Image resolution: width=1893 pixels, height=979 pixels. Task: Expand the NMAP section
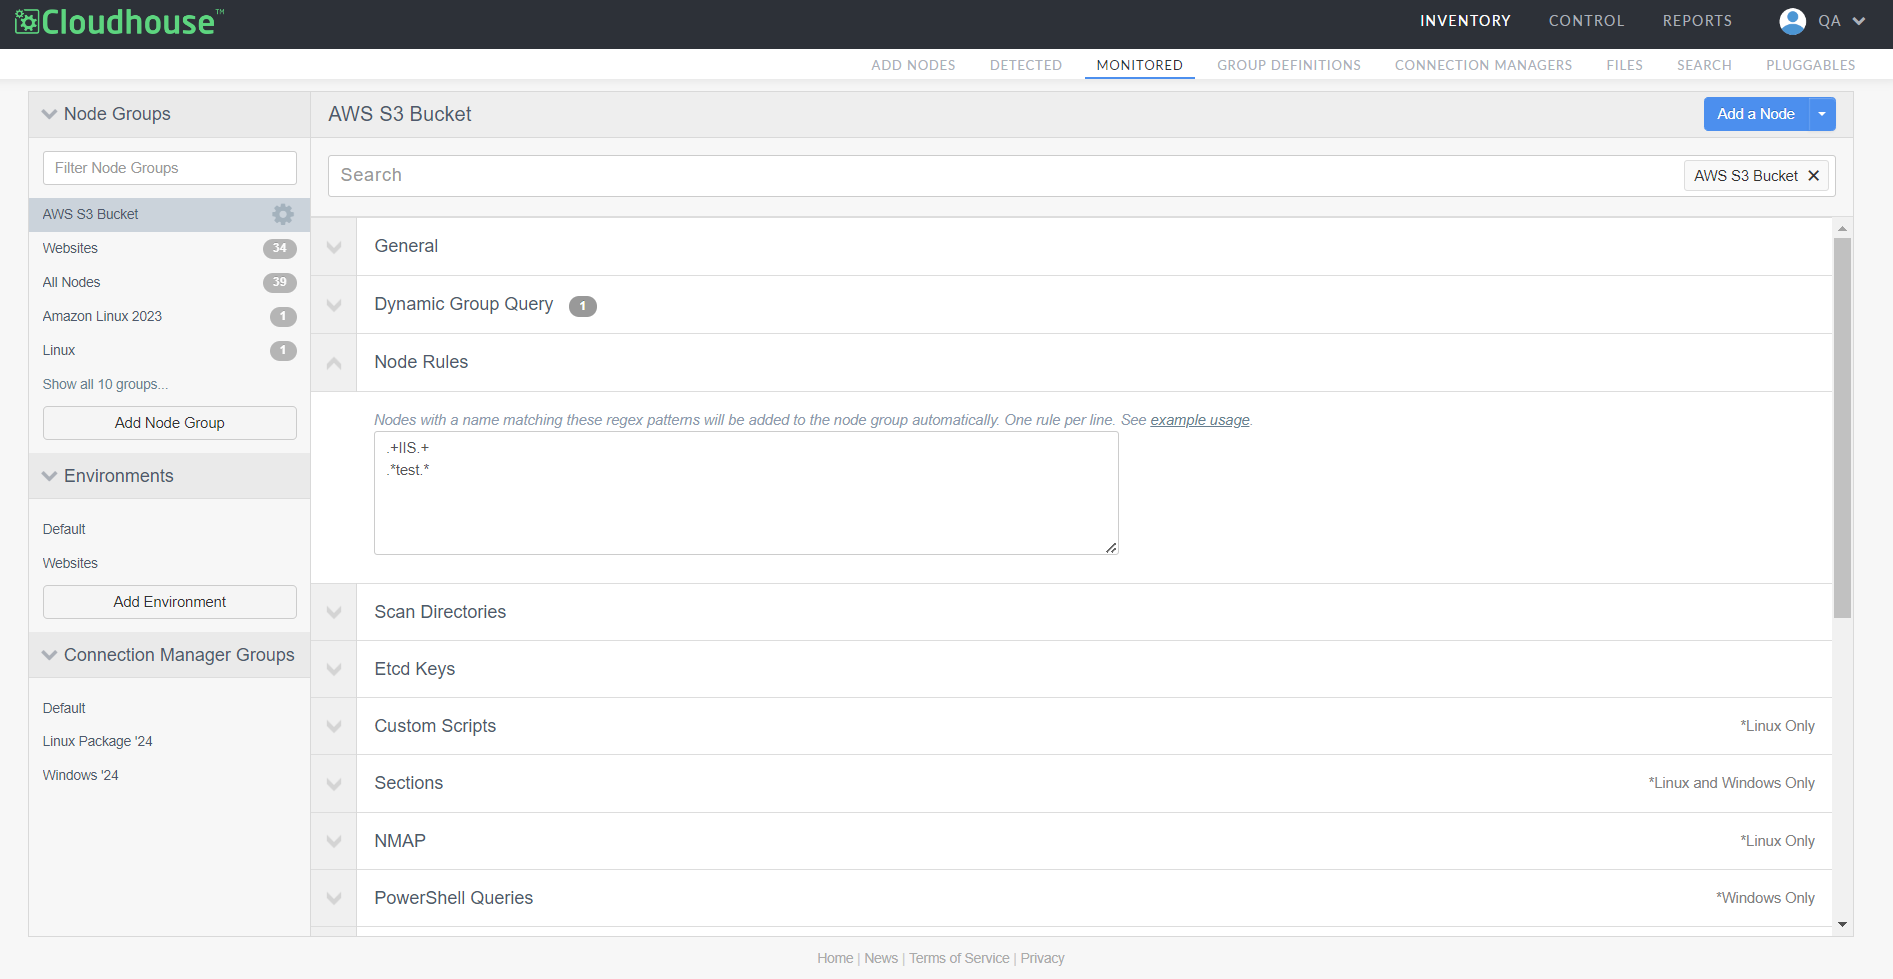point(334,841)
